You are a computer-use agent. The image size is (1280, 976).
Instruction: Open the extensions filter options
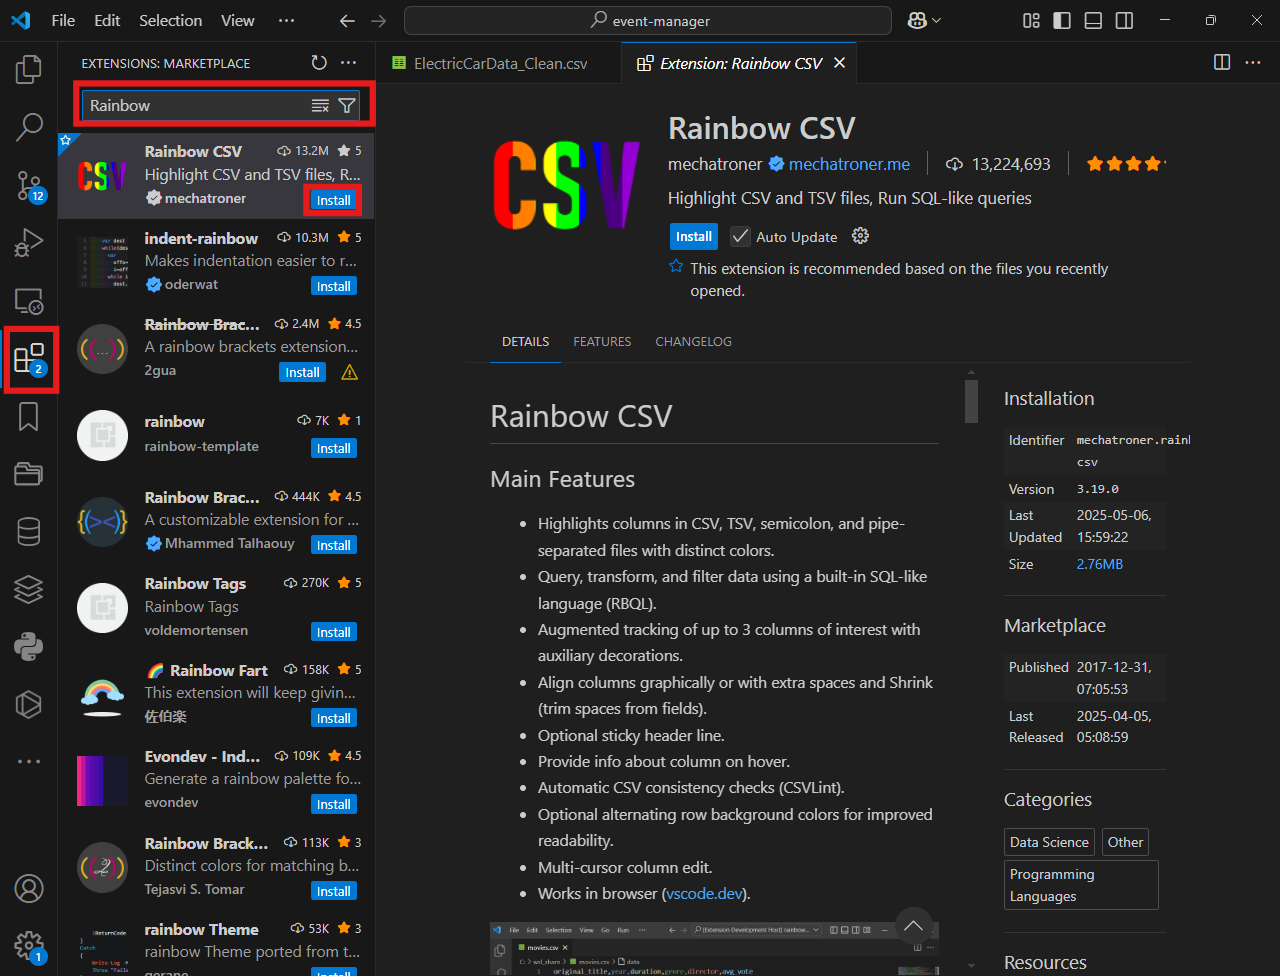click(x=347, y=106)
